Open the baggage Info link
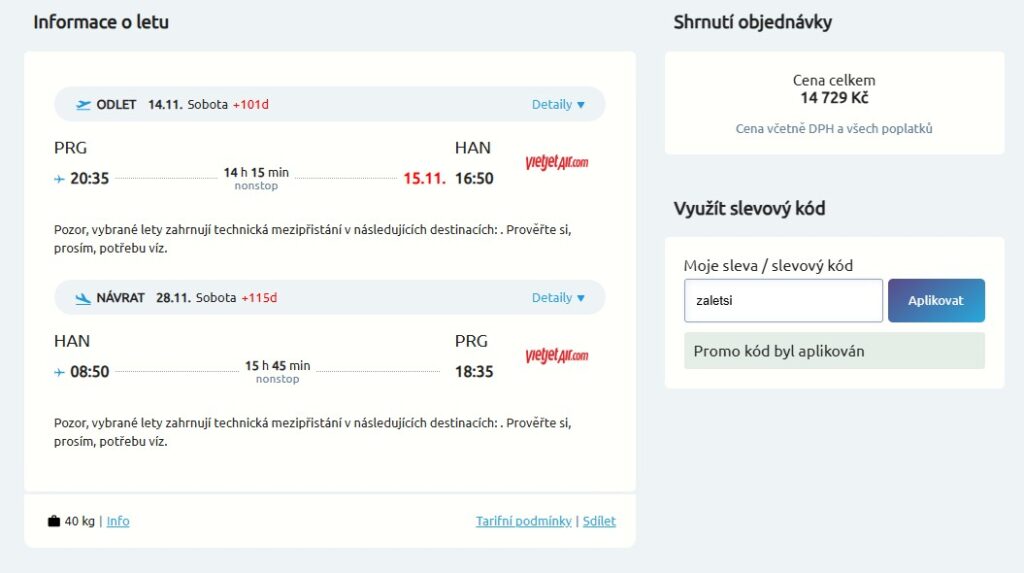The image size is (1024, 573). pyautogui.click(x=118, y=521)
